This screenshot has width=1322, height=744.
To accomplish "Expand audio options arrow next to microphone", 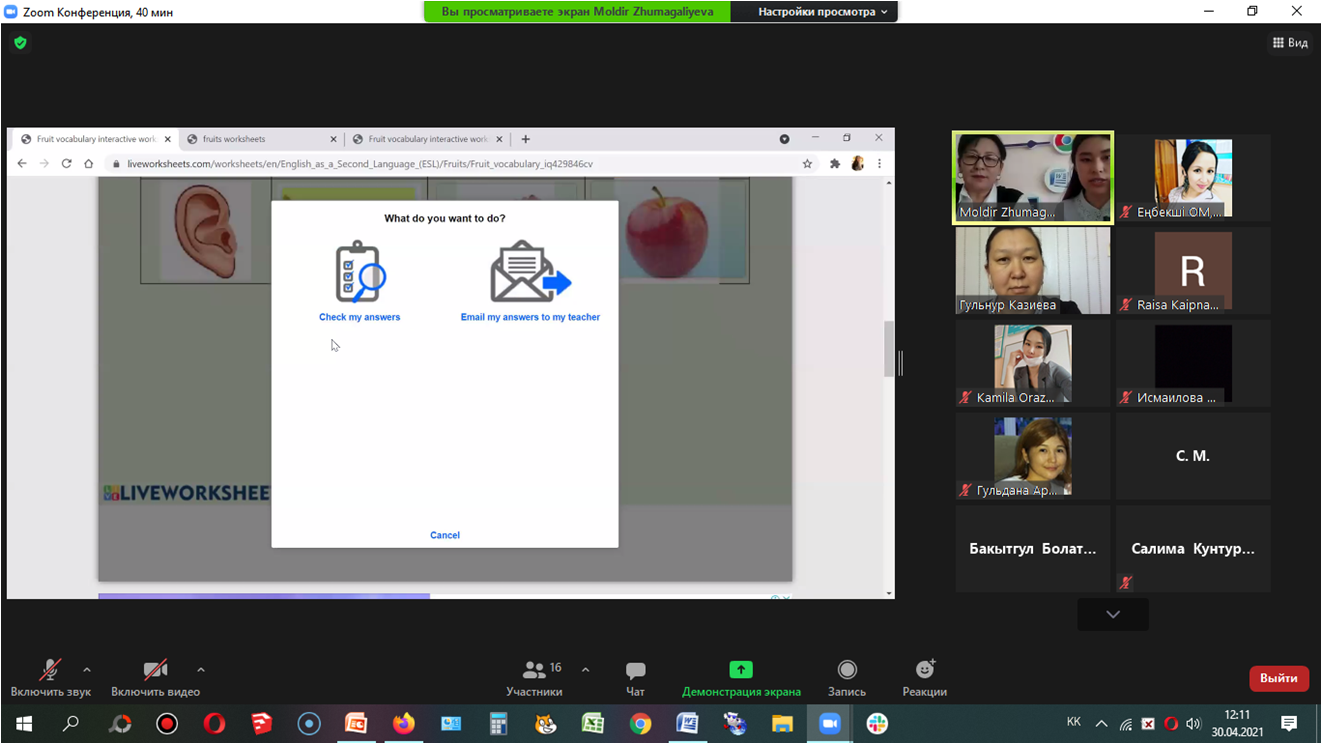I will (x=87, y=670).
